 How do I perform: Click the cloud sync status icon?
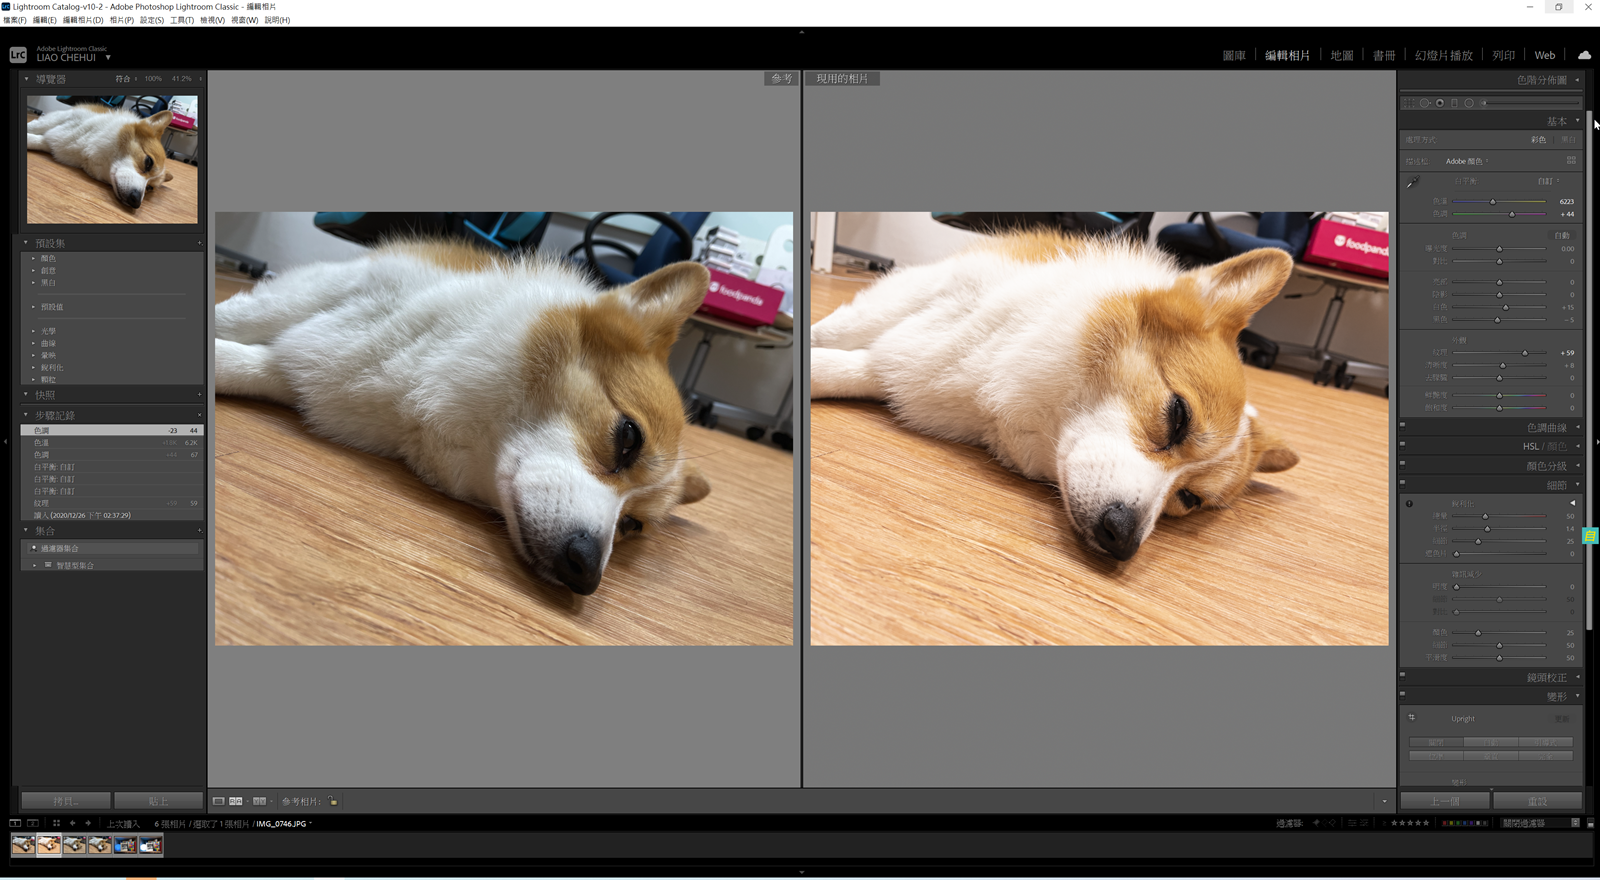point(1584,55)
